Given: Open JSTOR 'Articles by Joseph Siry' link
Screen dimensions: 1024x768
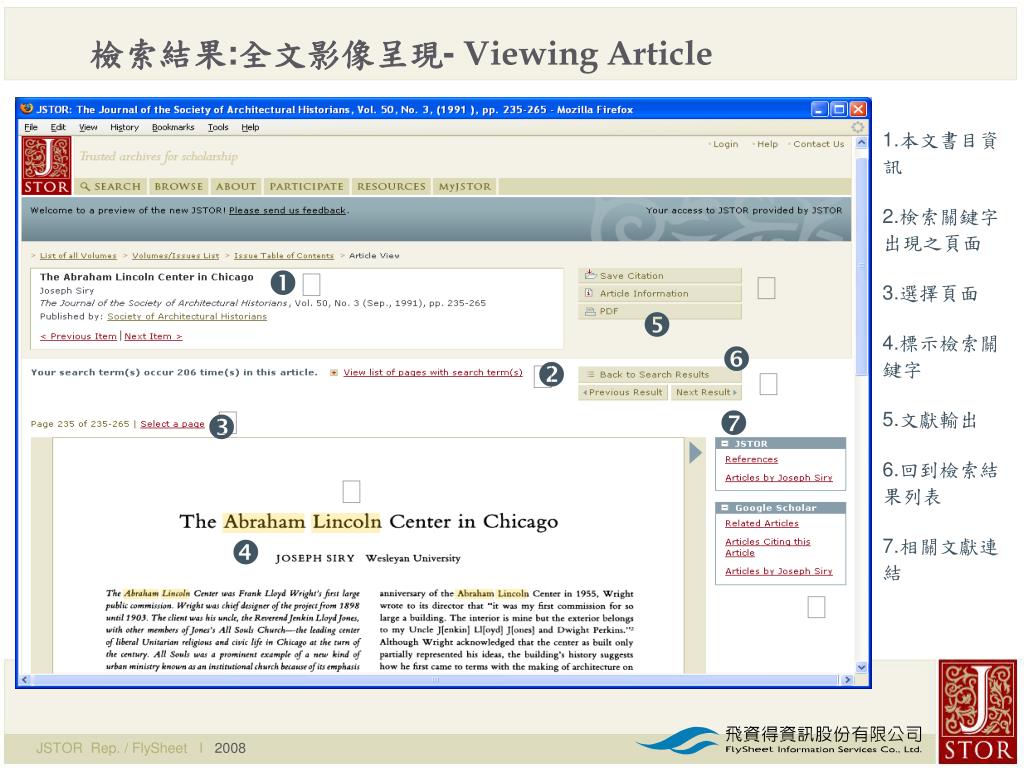Looking at the screenshot, I should click(778, 477).
